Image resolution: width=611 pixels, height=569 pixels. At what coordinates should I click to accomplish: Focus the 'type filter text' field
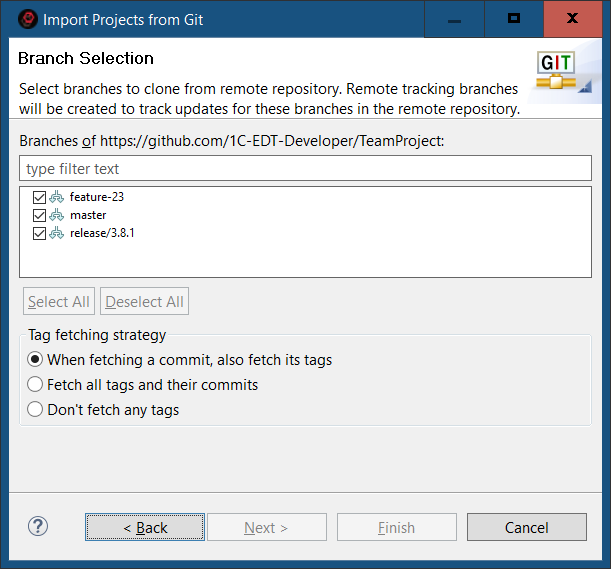(305, 169)
